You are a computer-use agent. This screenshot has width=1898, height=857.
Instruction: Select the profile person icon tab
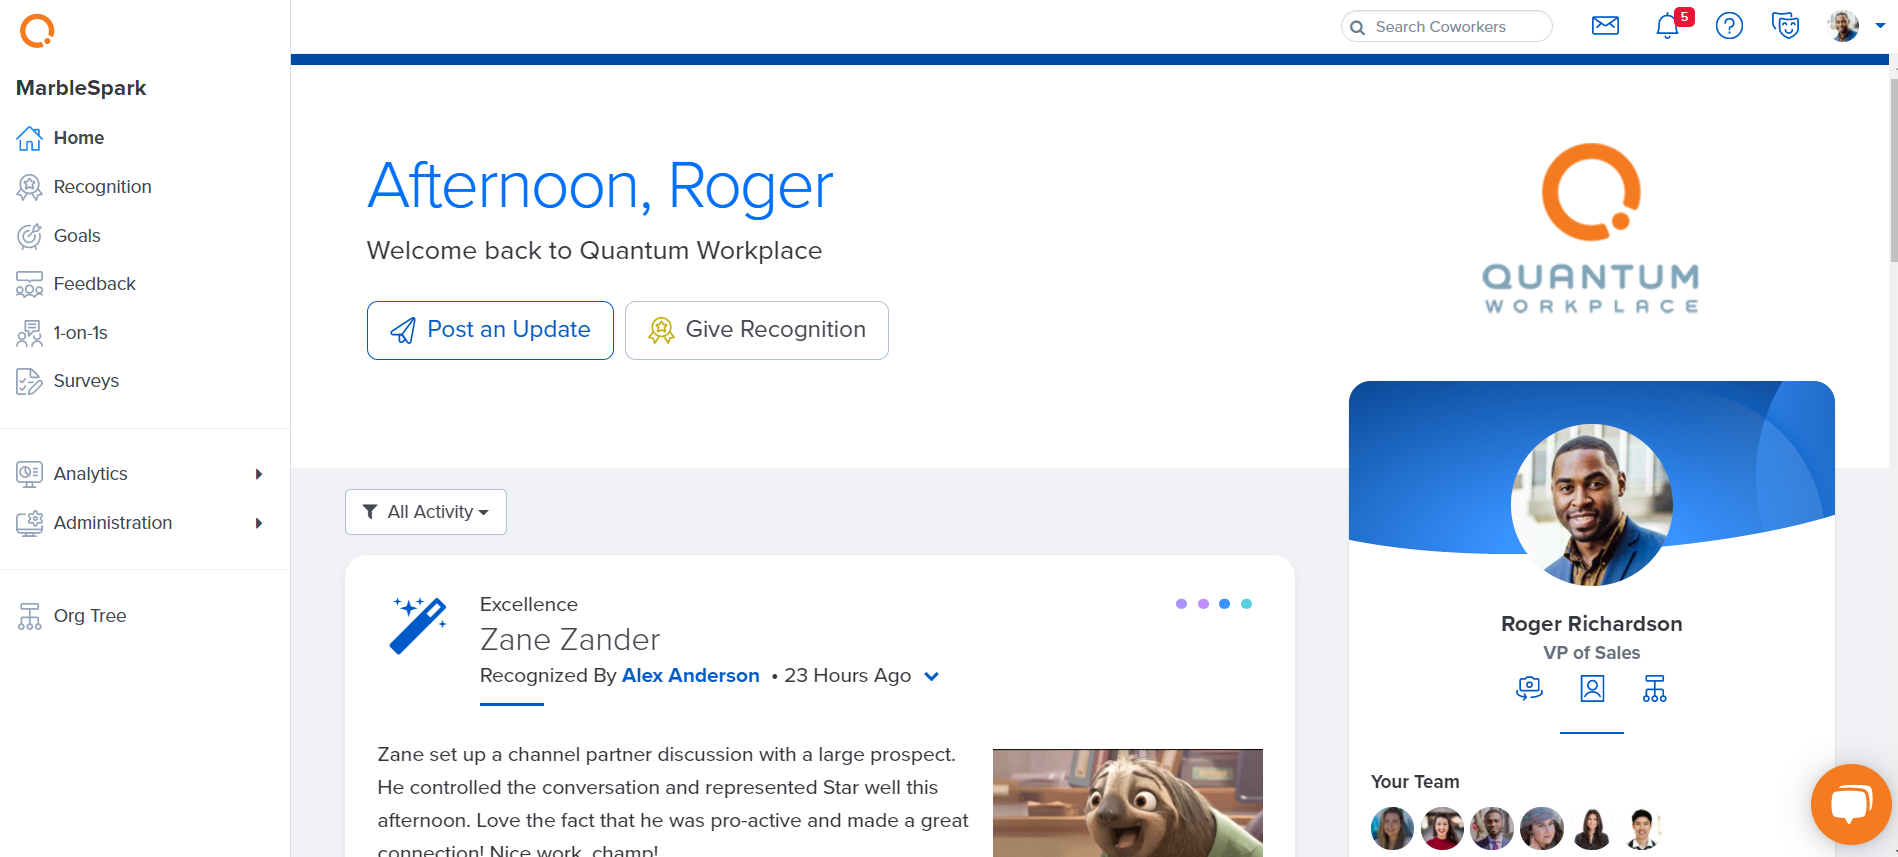tap(1592, 689)
